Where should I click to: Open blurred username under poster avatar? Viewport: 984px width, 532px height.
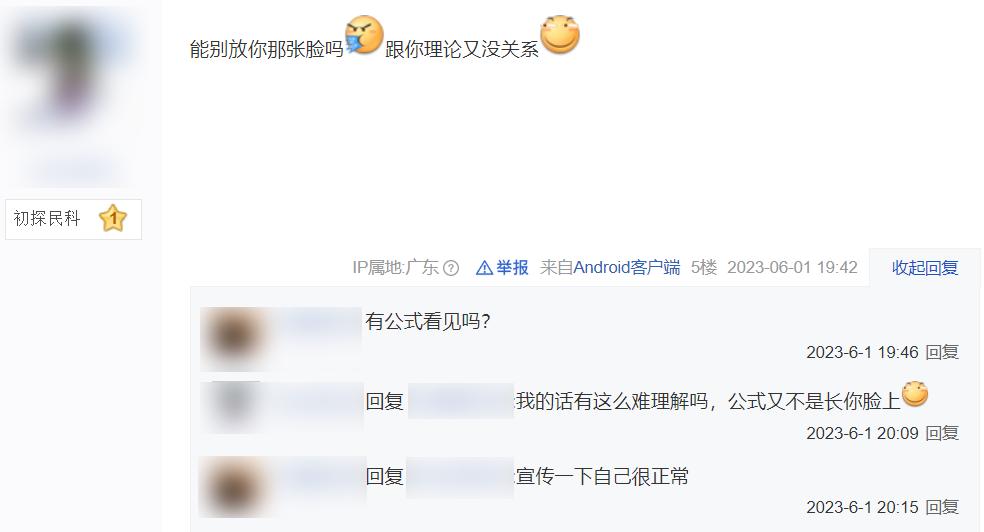(x=74, y=169)
